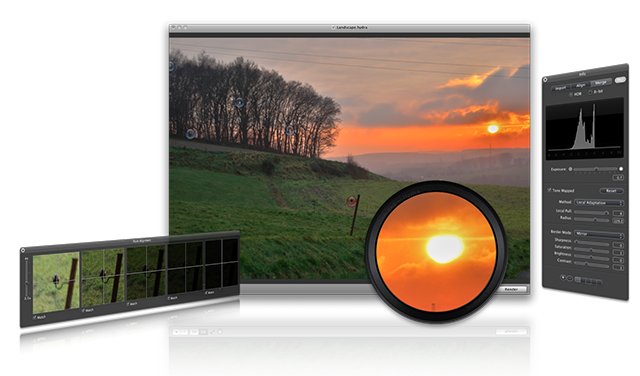Click the Reset button
The image size is (640, 376).
pyautogui.click(x=611, y=191)
